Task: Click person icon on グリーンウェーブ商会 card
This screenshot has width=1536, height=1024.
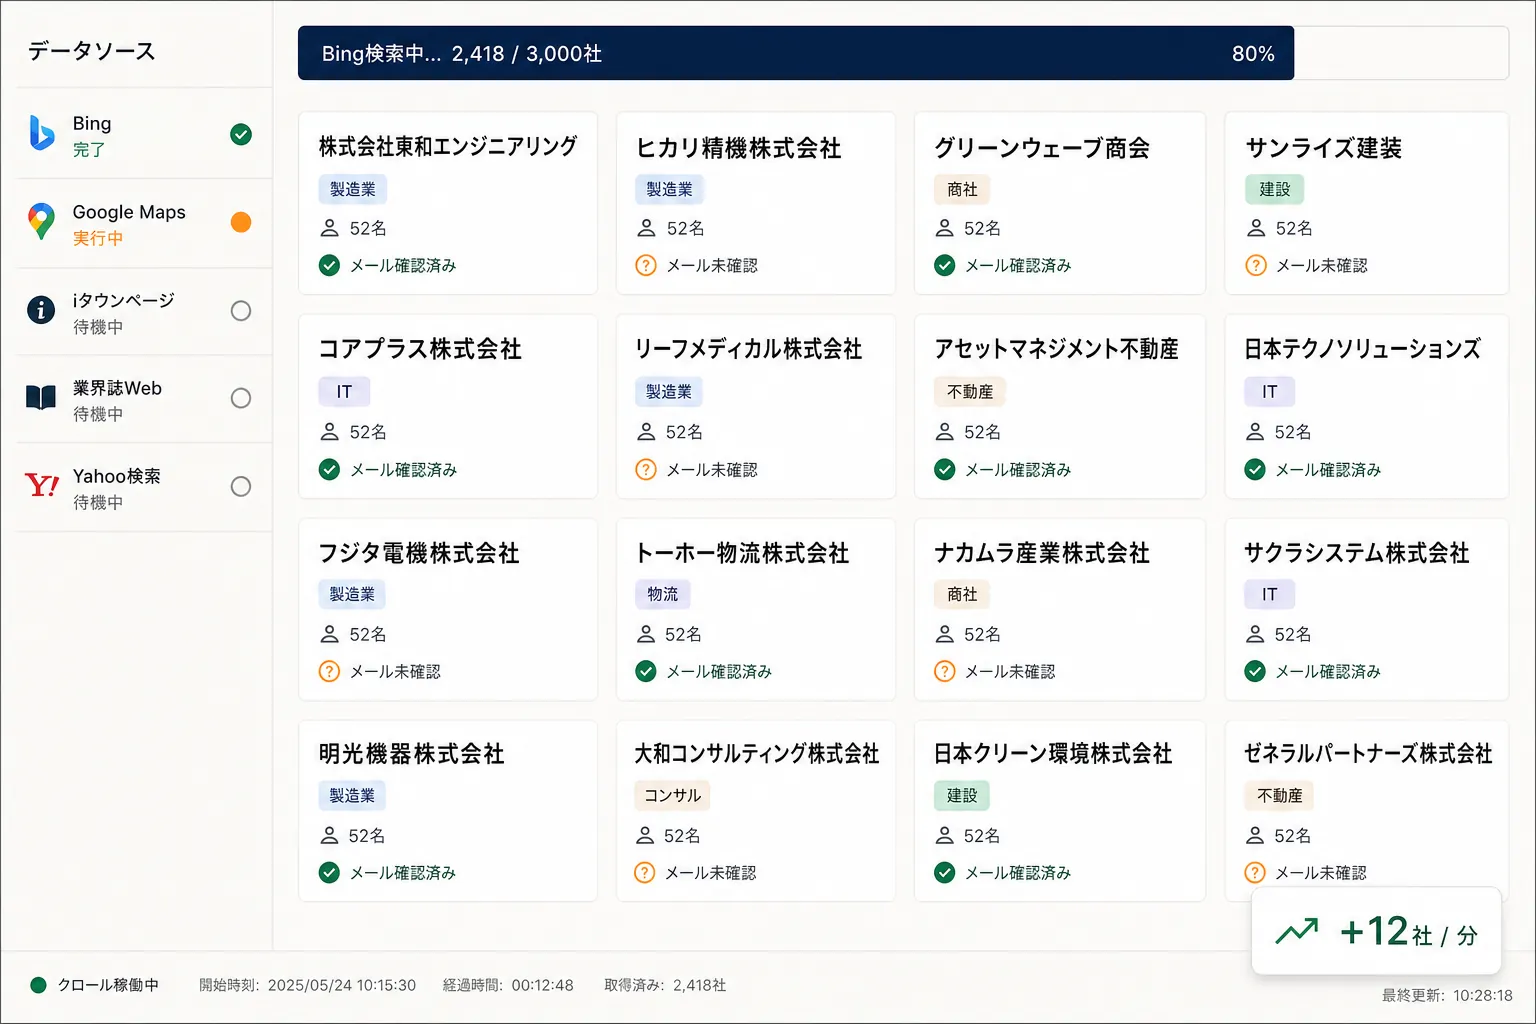Action: point(944,228)
